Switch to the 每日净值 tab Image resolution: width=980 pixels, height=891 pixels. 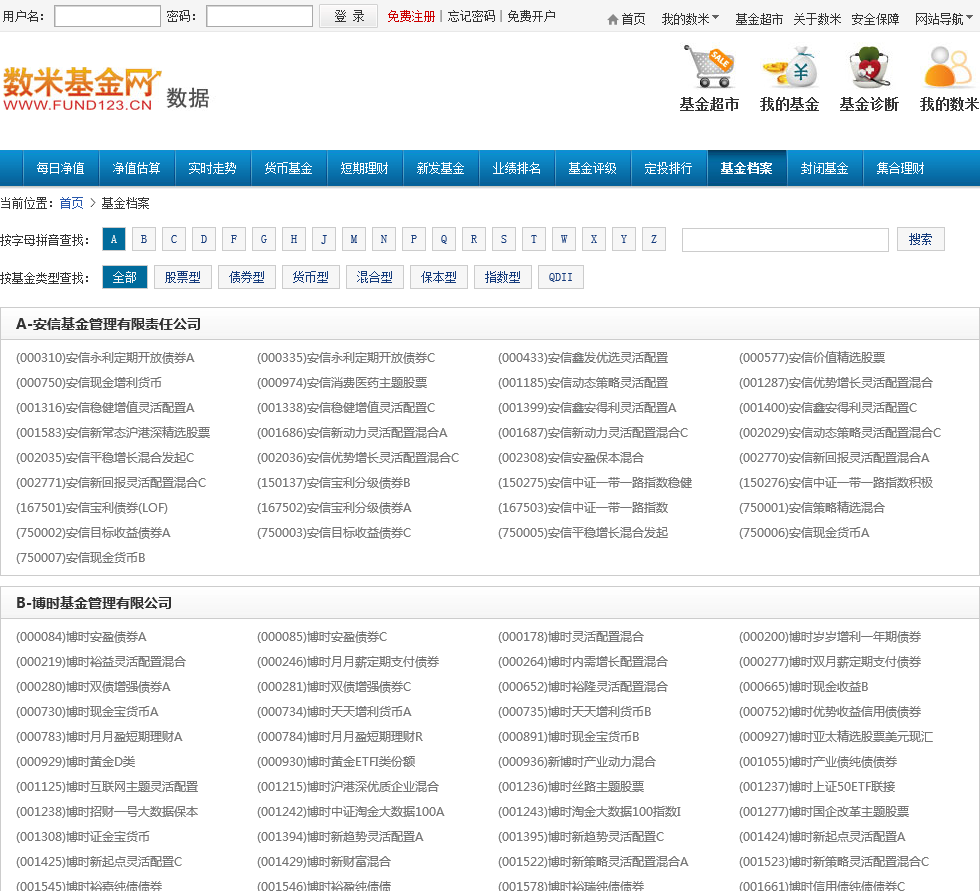click(x=60, y=168)
